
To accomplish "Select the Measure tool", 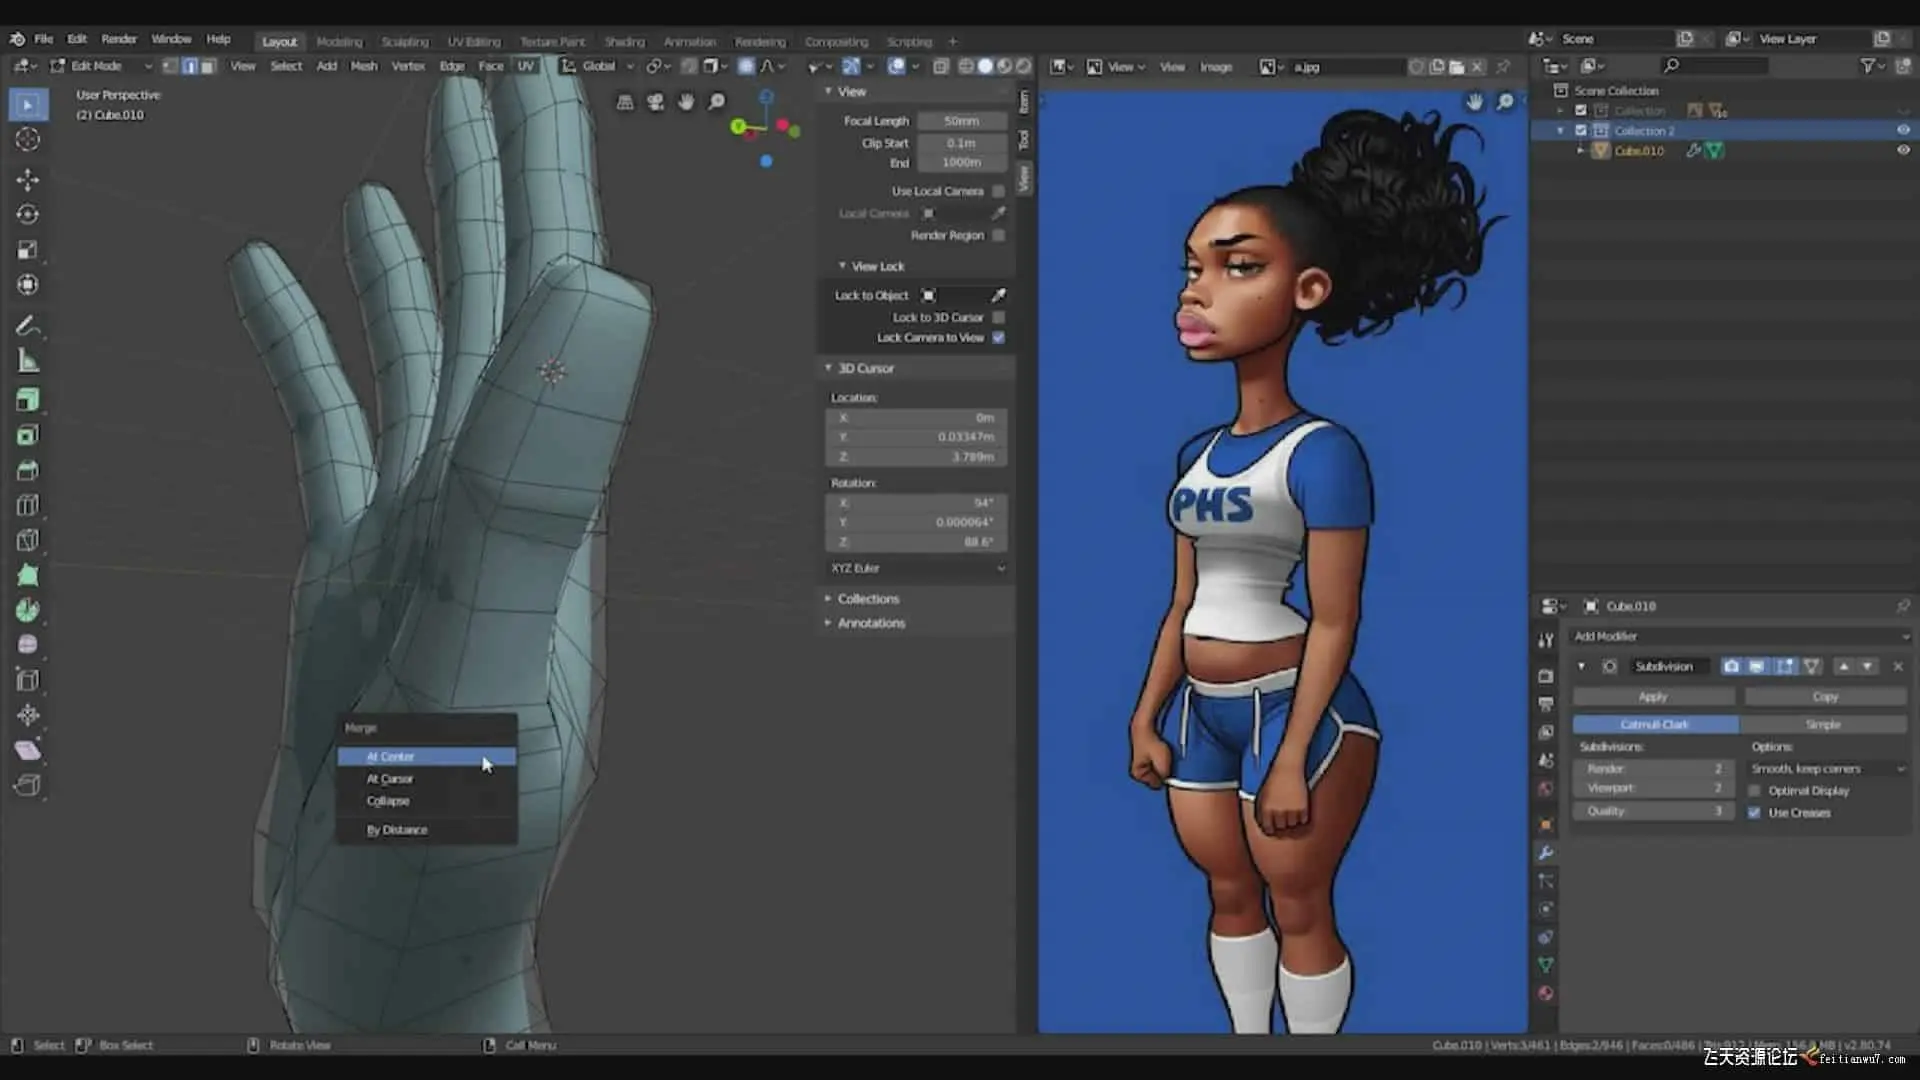I will pos(28,361).
